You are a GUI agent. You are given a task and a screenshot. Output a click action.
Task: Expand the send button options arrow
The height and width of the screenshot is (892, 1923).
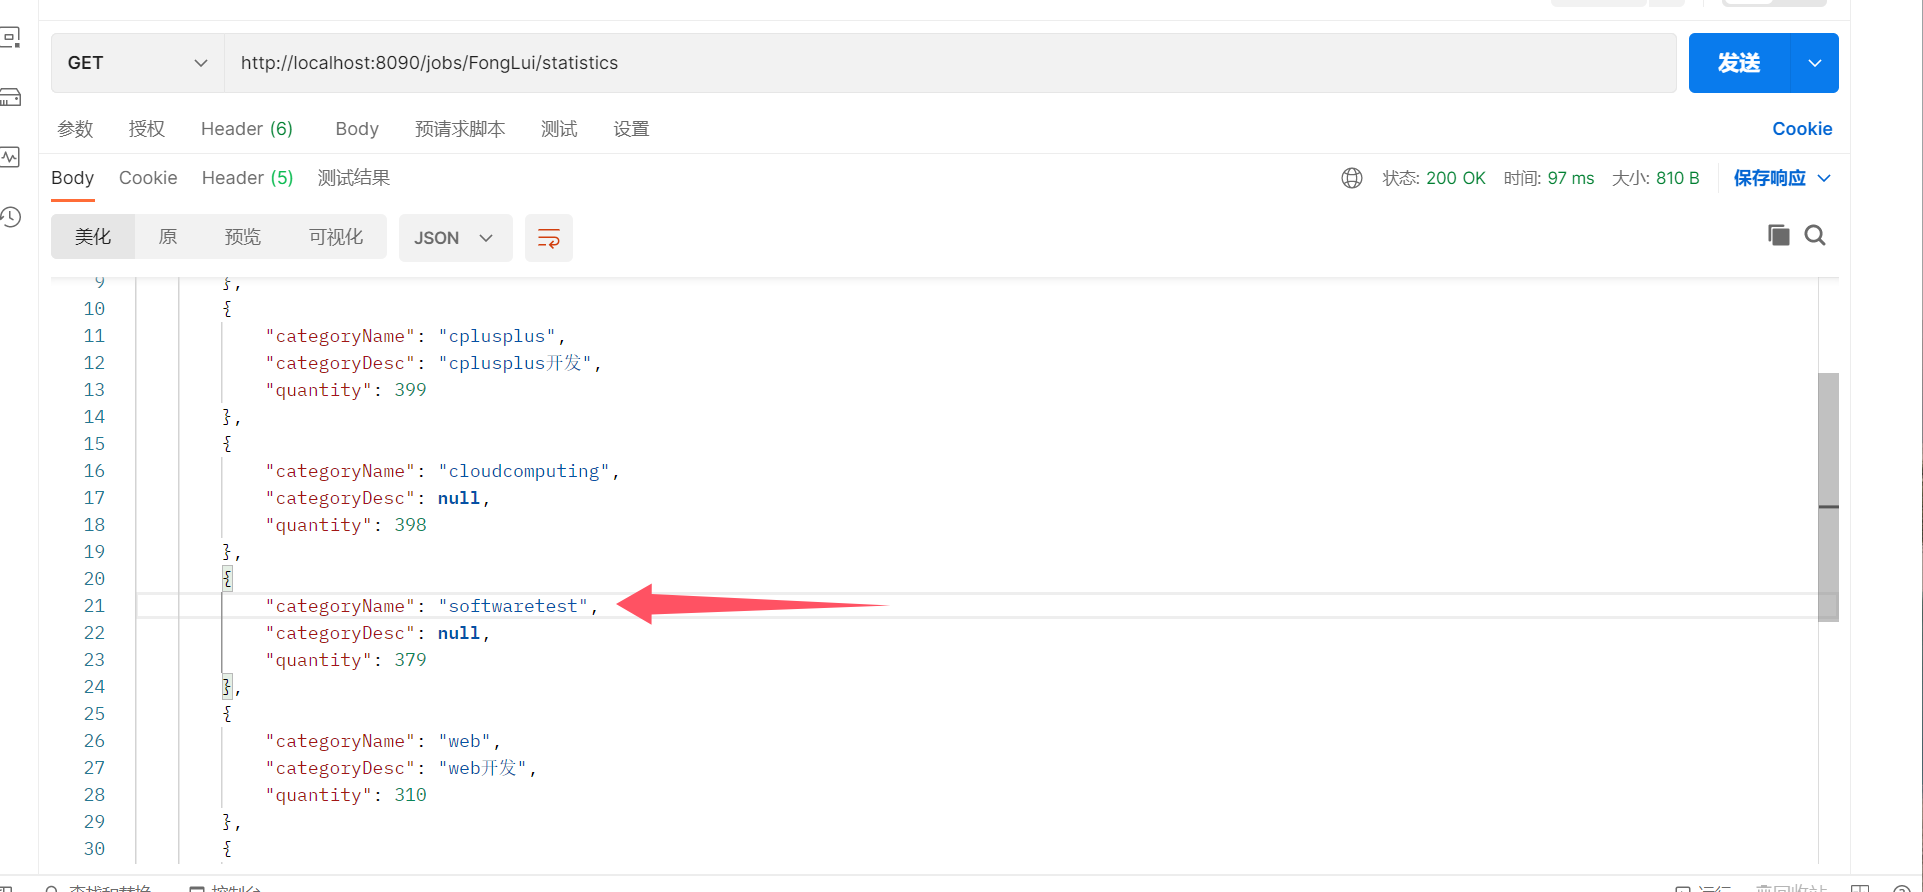click(1815, 63)
